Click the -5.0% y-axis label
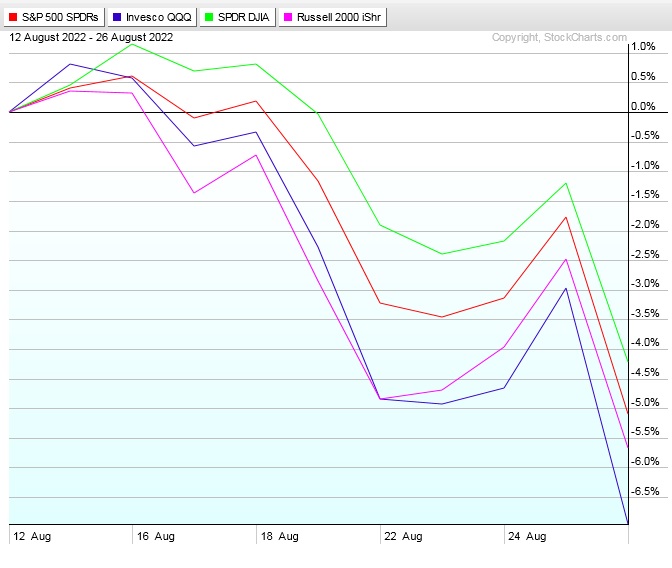Viewport: 672px width, 568px height. (x=645, y=403)
